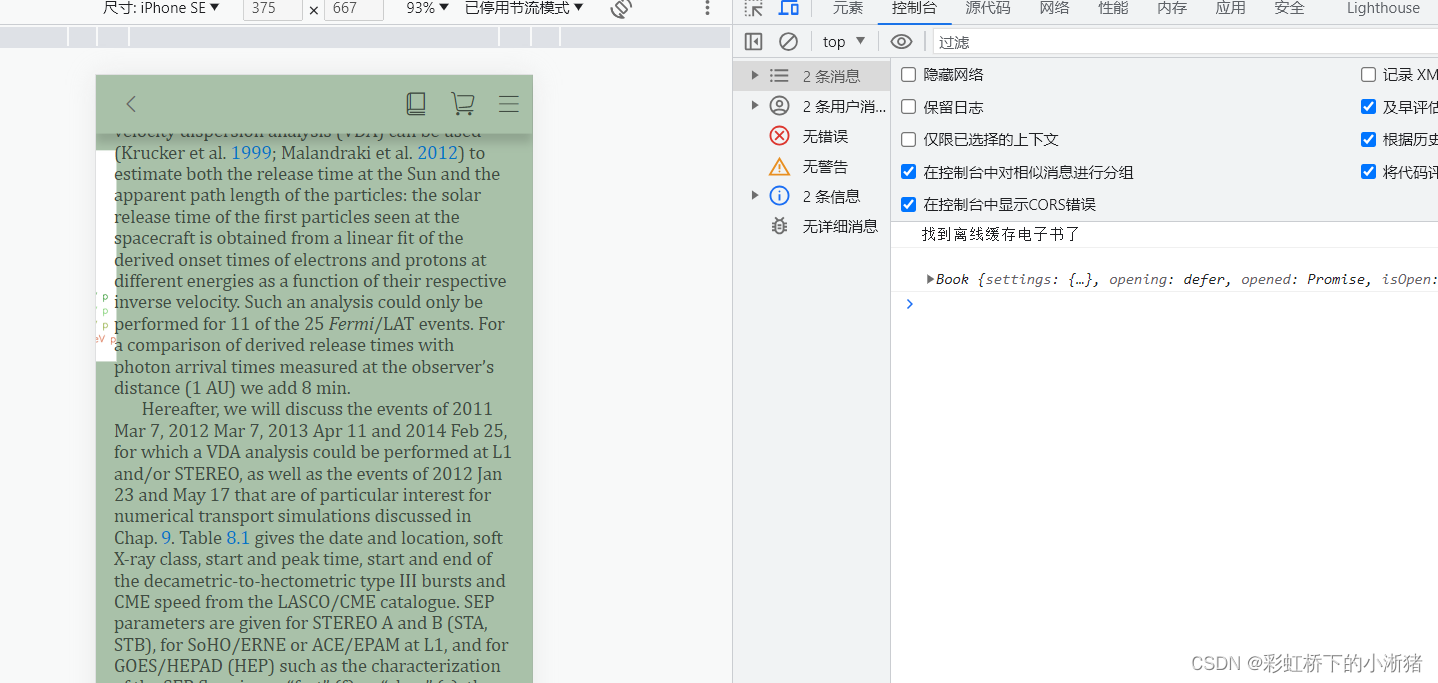Expand the 2 条消息 group
This screenshot has width=1438, height=683.
pos(755,76)
